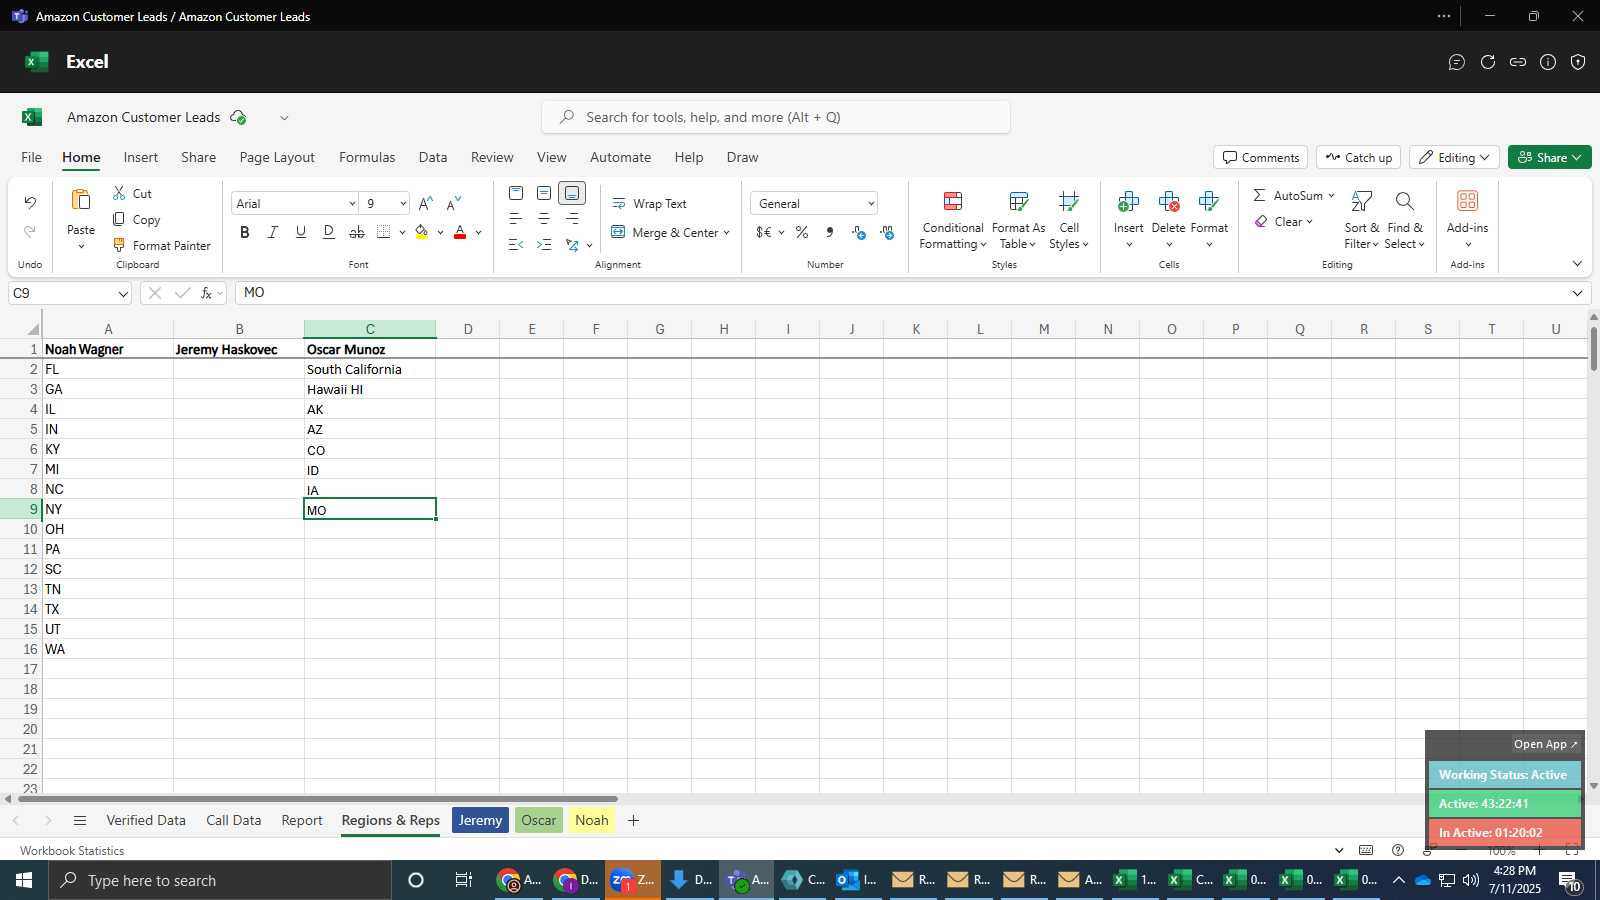This screenshot has width=1600, height=900.
Task: Open the Formulas ribbon tab
Action: (367, 157)
